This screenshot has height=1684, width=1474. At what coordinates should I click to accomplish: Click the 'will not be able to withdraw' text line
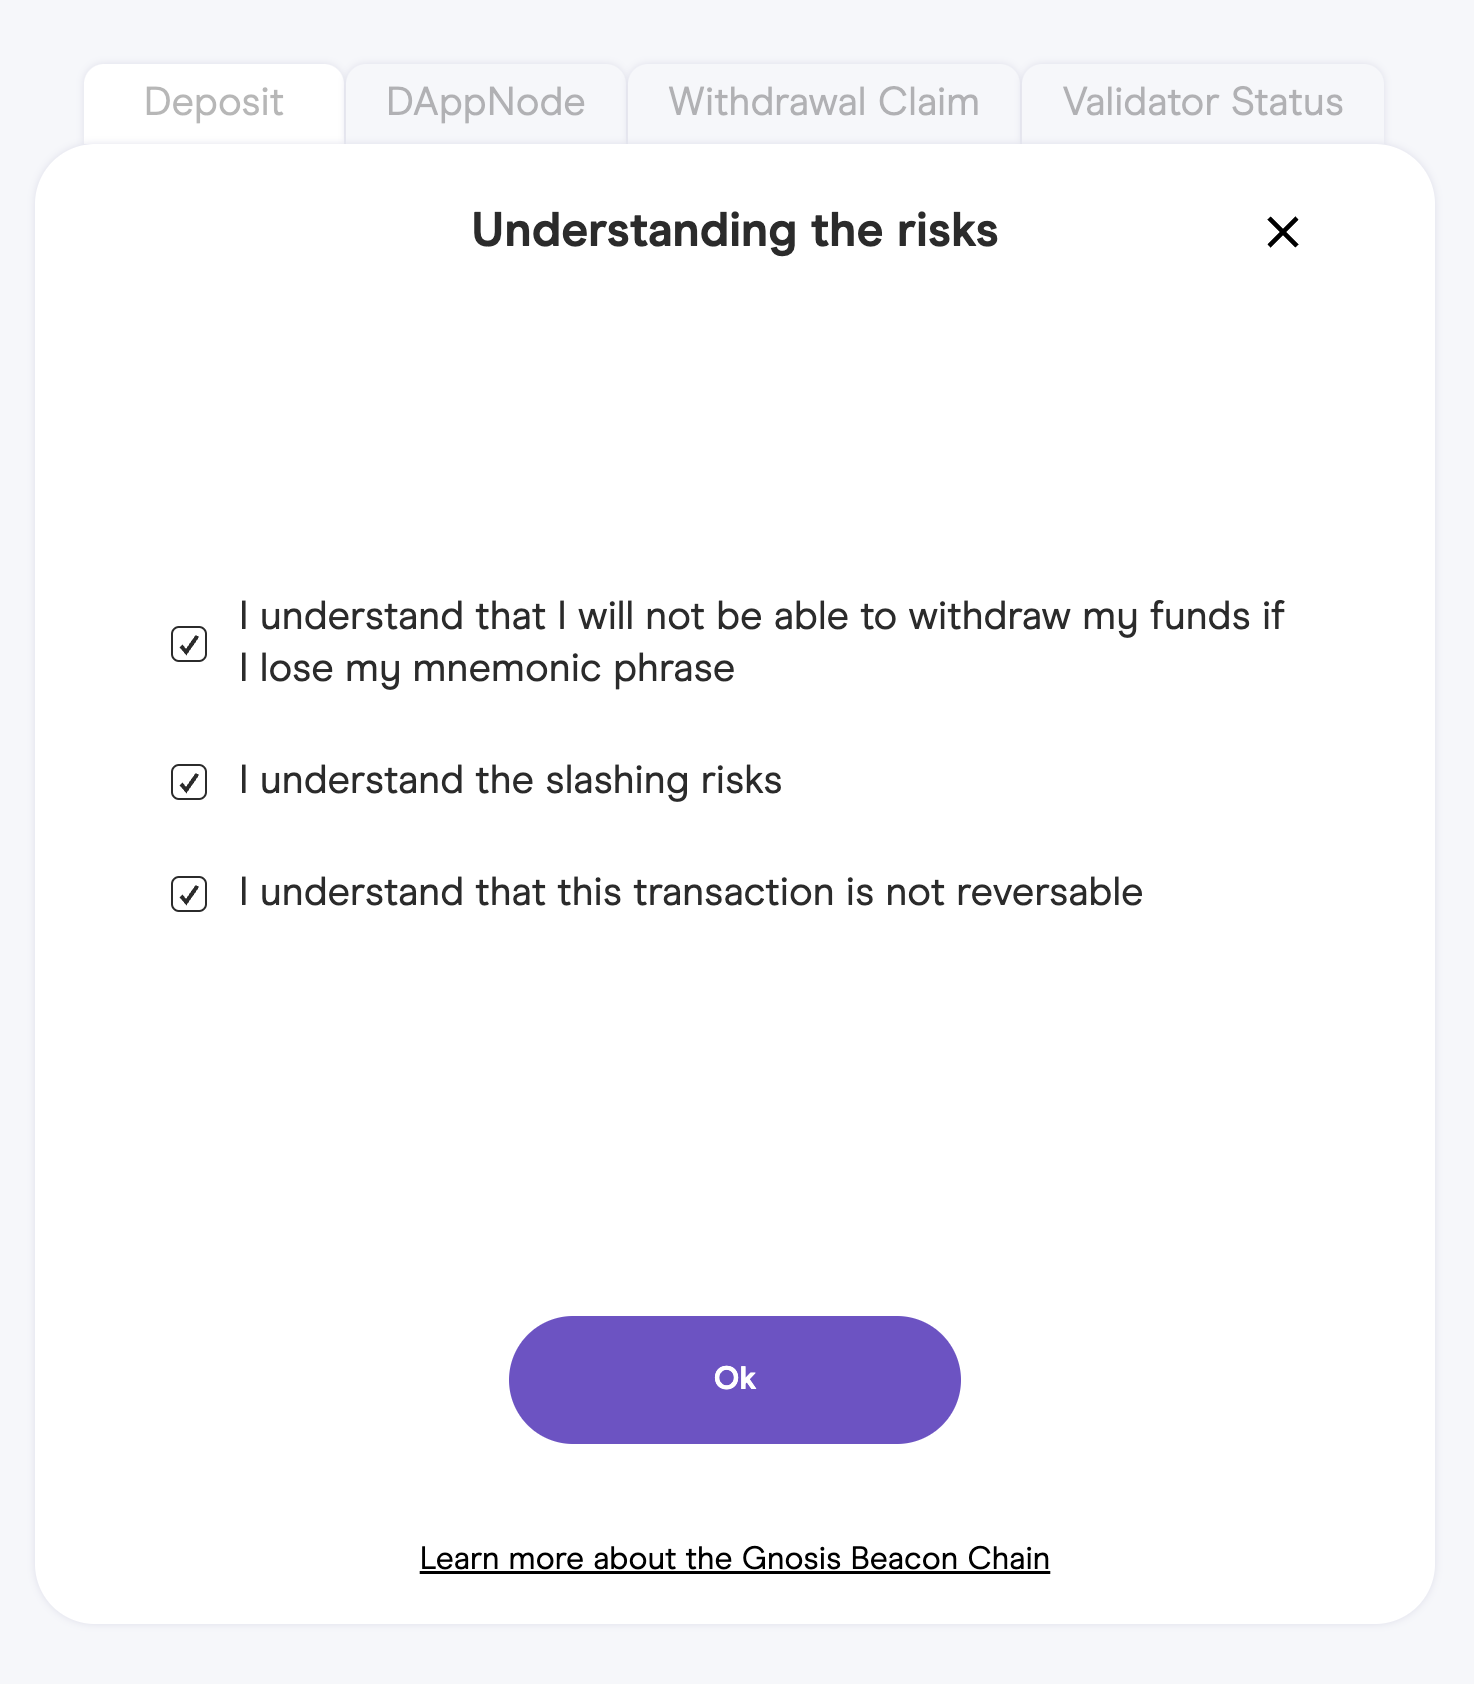coord(761,616)
